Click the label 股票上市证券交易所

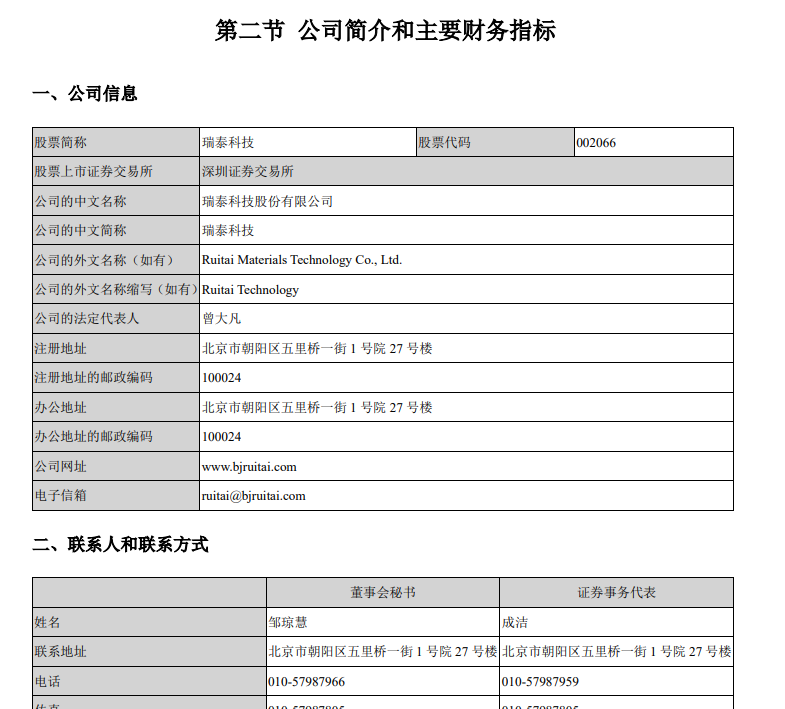pos(93,172)
